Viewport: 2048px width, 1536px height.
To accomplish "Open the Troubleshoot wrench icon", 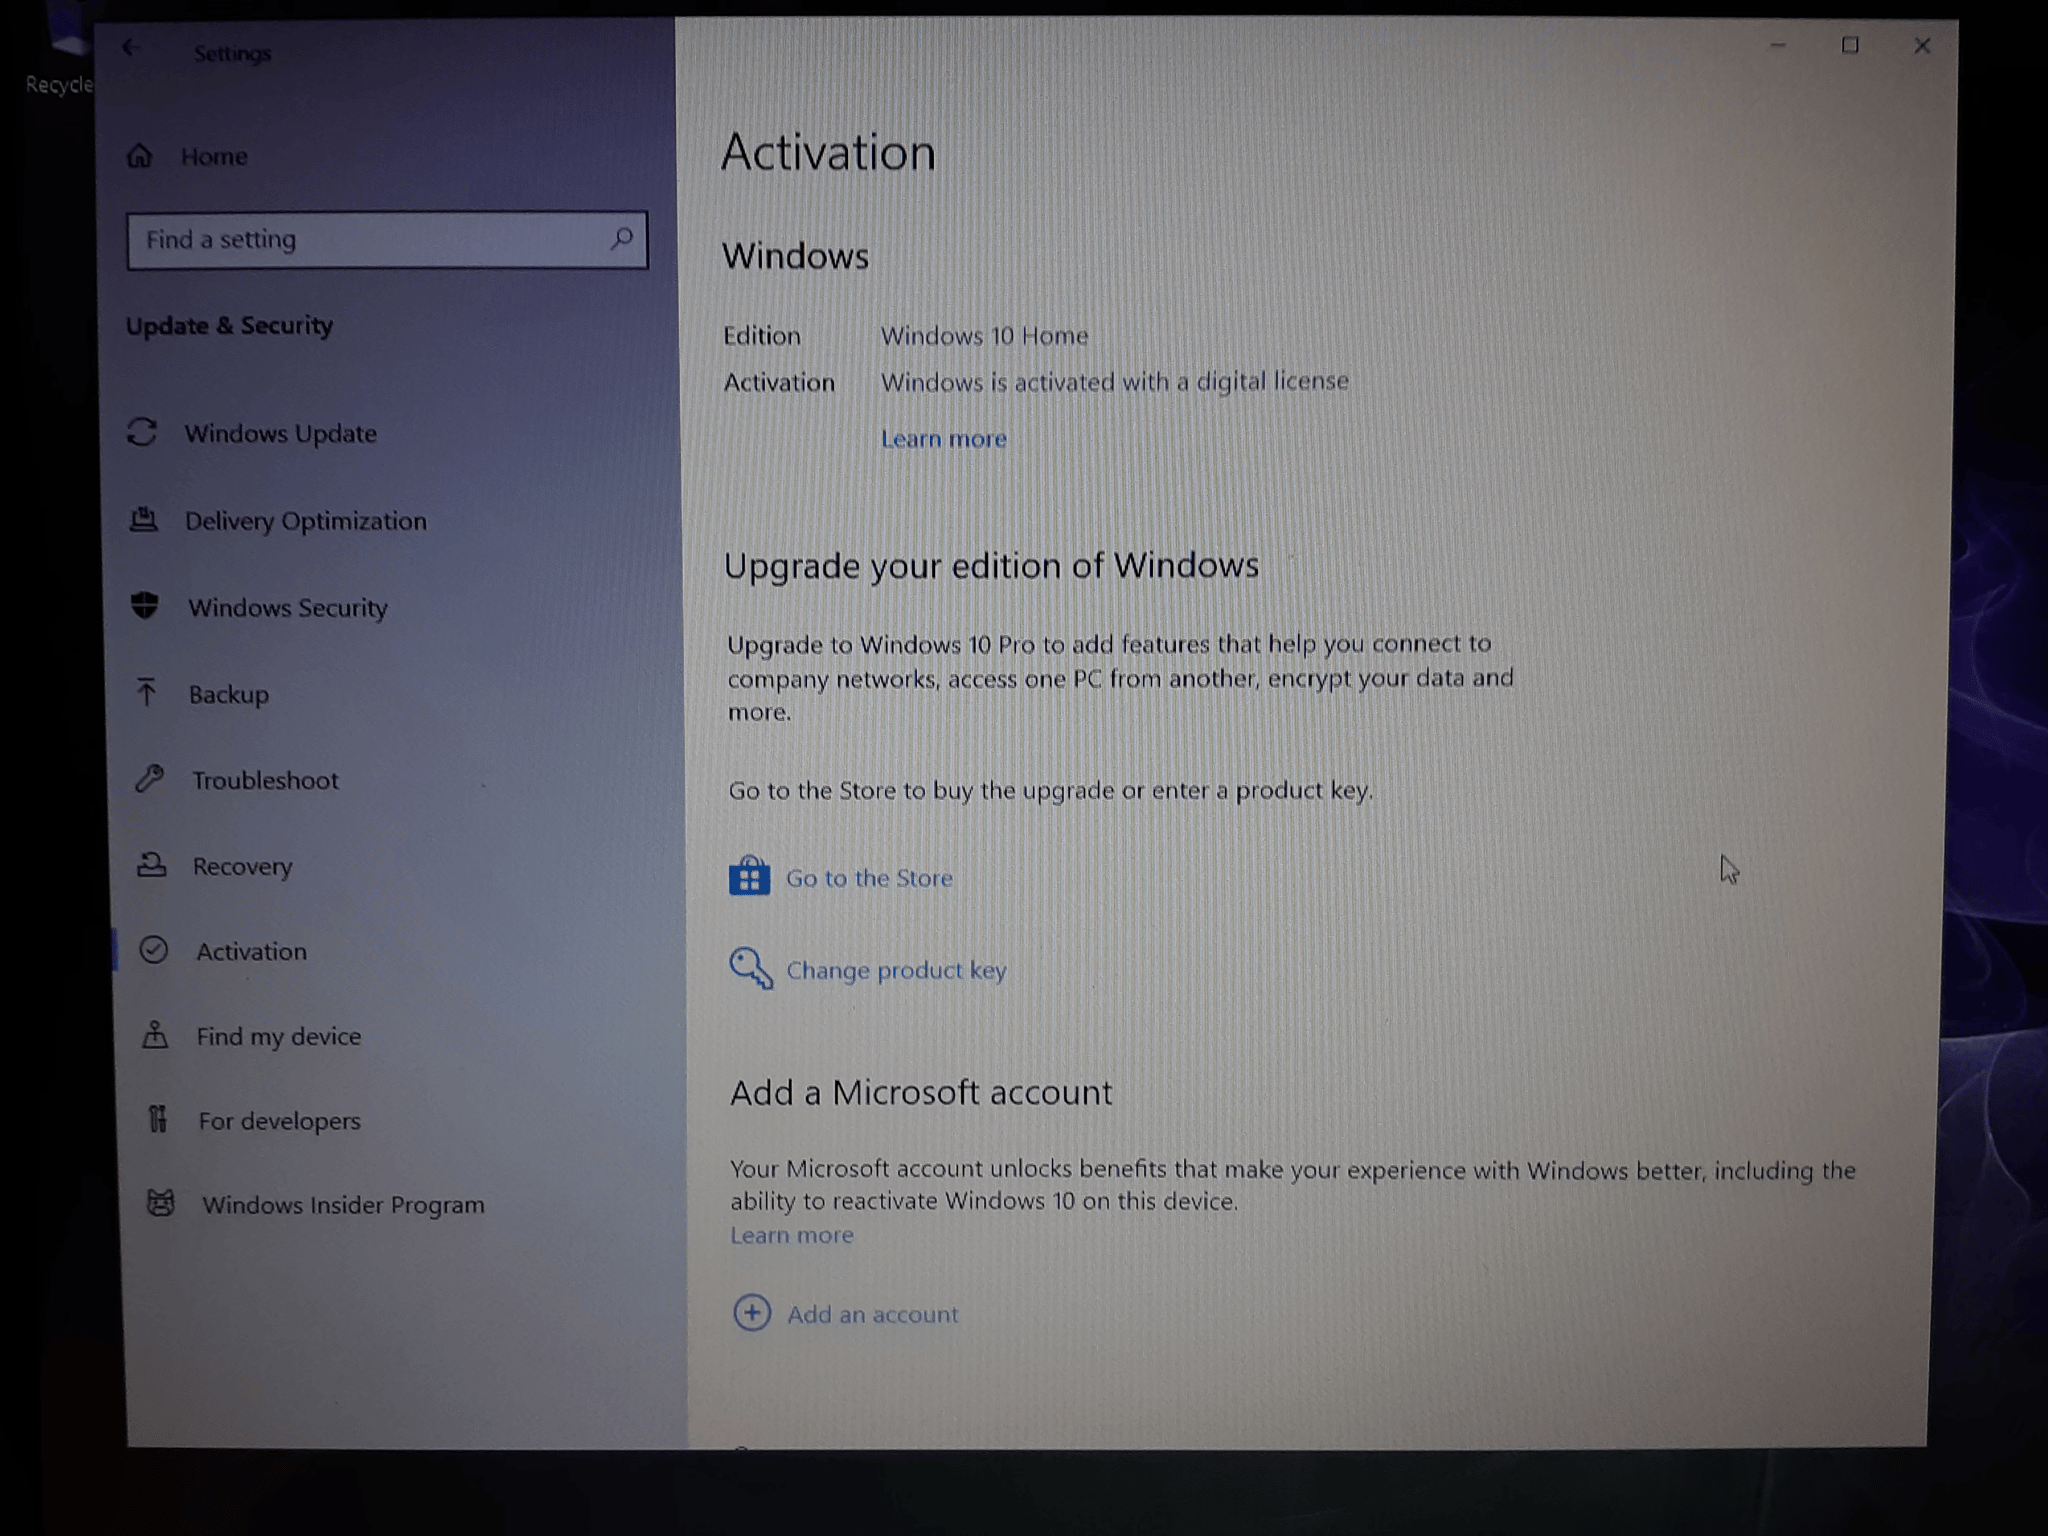I will click(x=150, y=778).
